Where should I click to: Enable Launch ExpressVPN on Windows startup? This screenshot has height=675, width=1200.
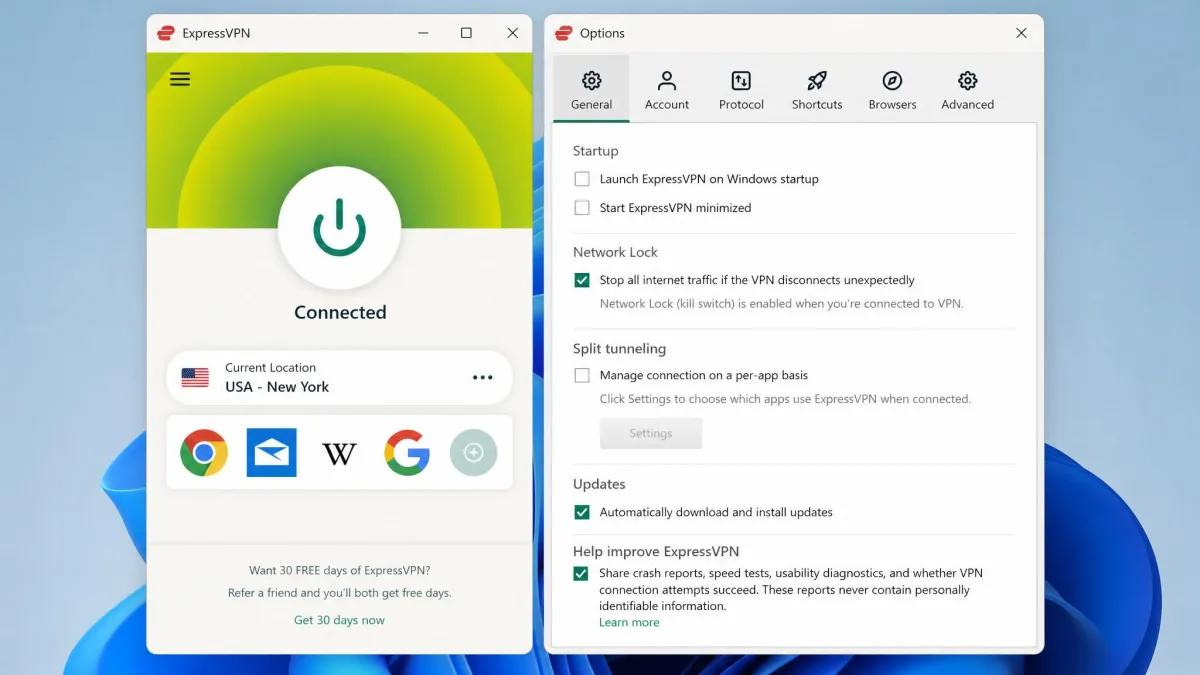pyautogui.click(x=582, y=179)
